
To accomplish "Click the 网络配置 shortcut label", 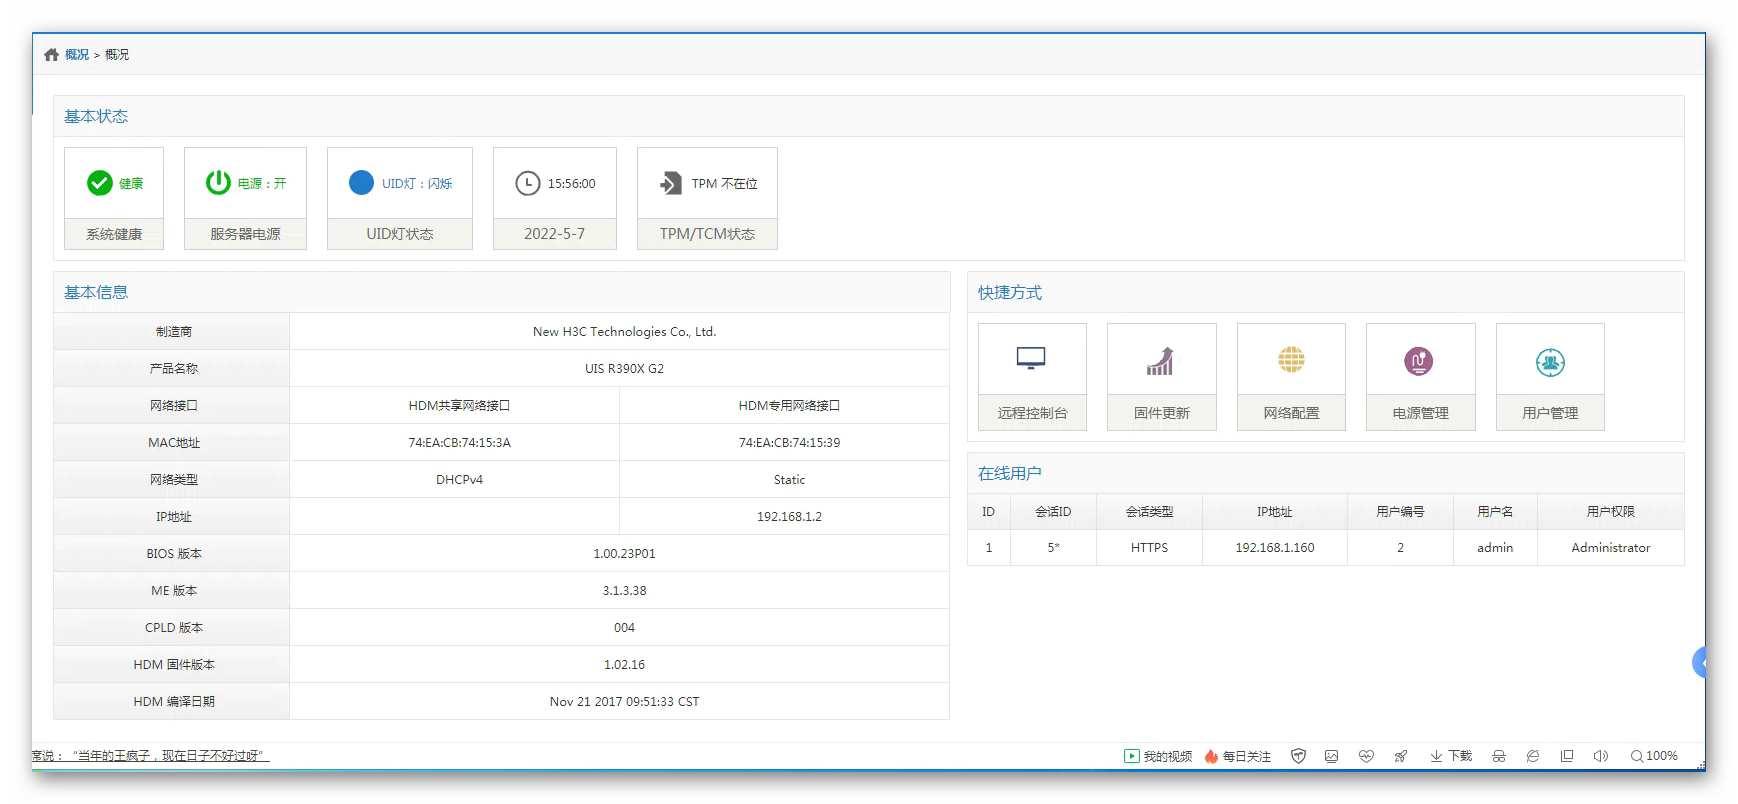I will 1291,413.
